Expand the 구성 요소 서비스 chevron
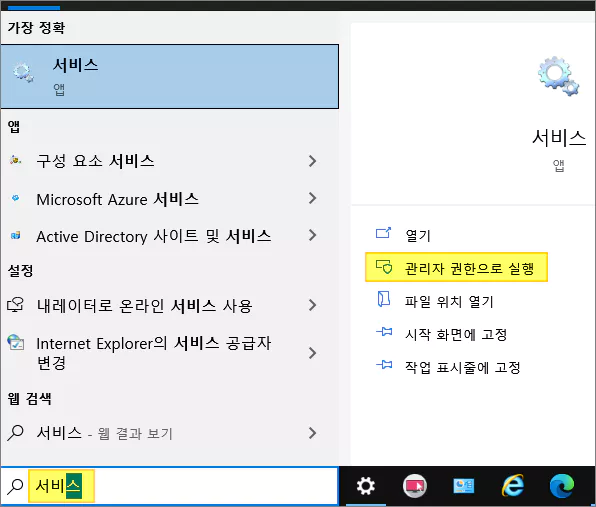Image resolution: width=596 pixels, height=507 pixels. (312, 161)
